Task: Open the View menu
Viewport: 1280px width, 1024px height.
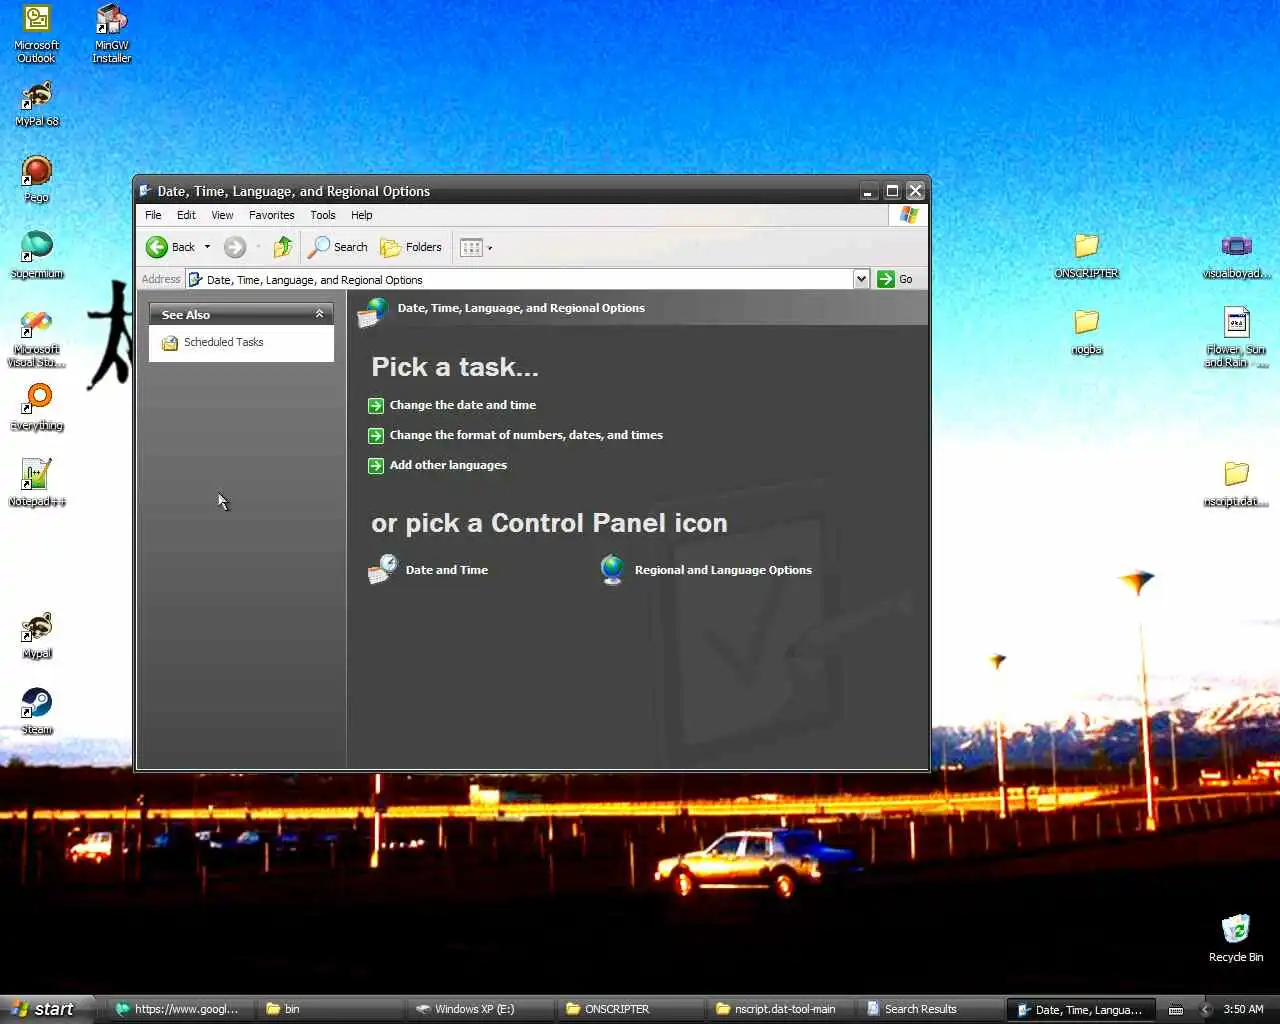Action: tap(222, 215)
